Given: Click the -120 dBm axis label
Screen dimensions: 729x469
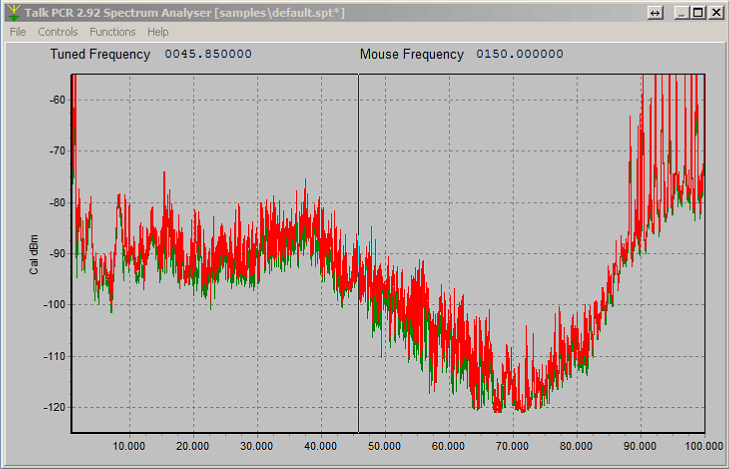Looking at the screenshot, I should (x=55, y=408).
